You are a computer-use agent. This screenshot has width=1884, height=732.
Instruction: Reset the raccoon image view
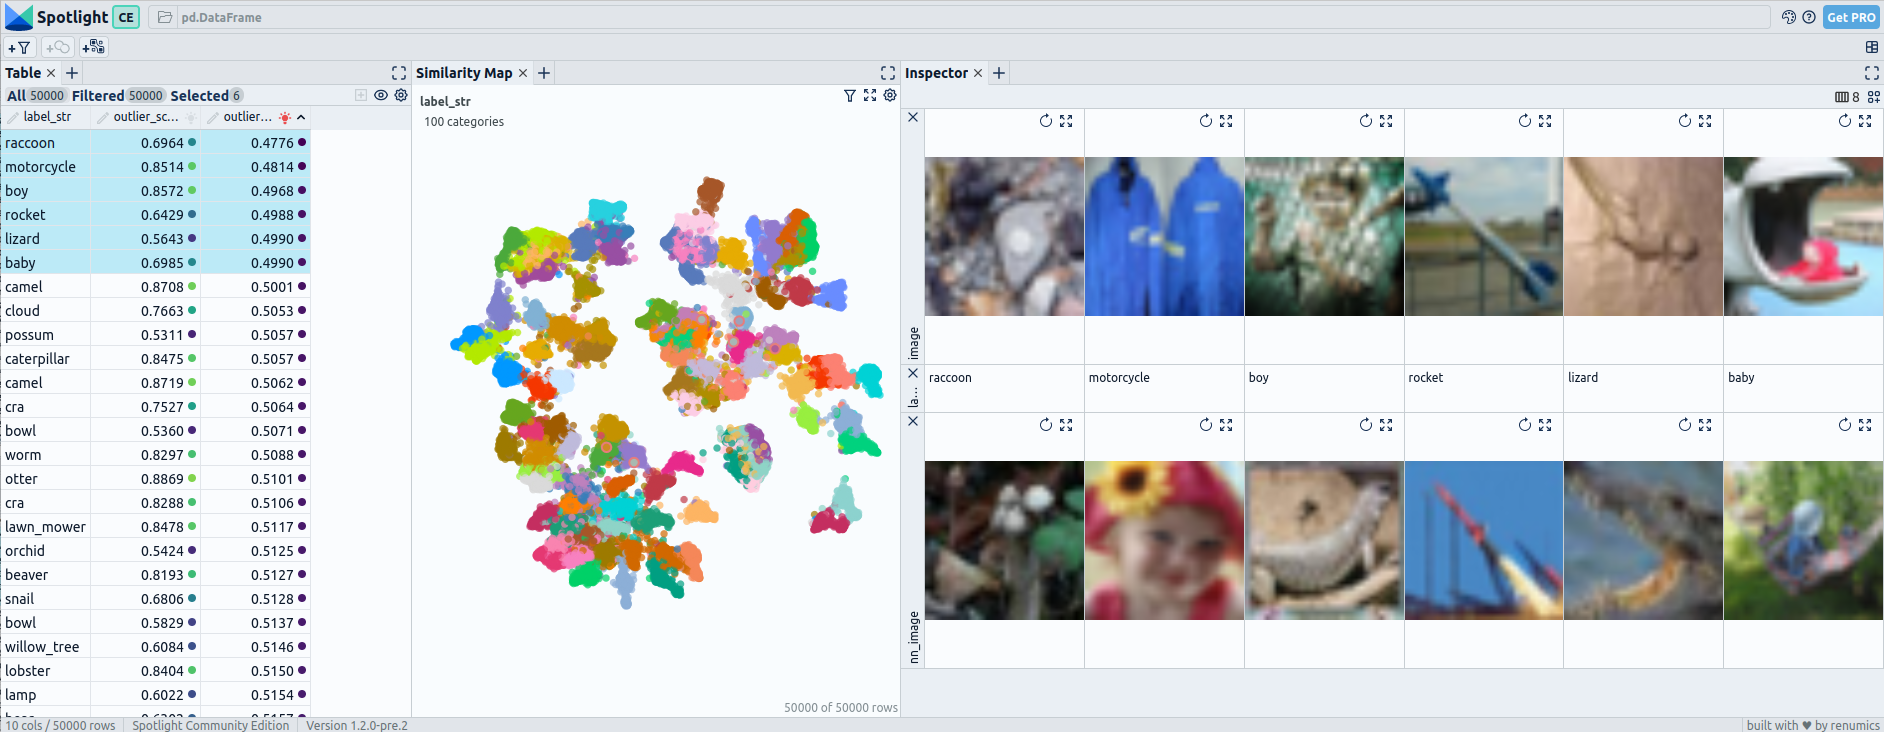(x=1046, y=121)
